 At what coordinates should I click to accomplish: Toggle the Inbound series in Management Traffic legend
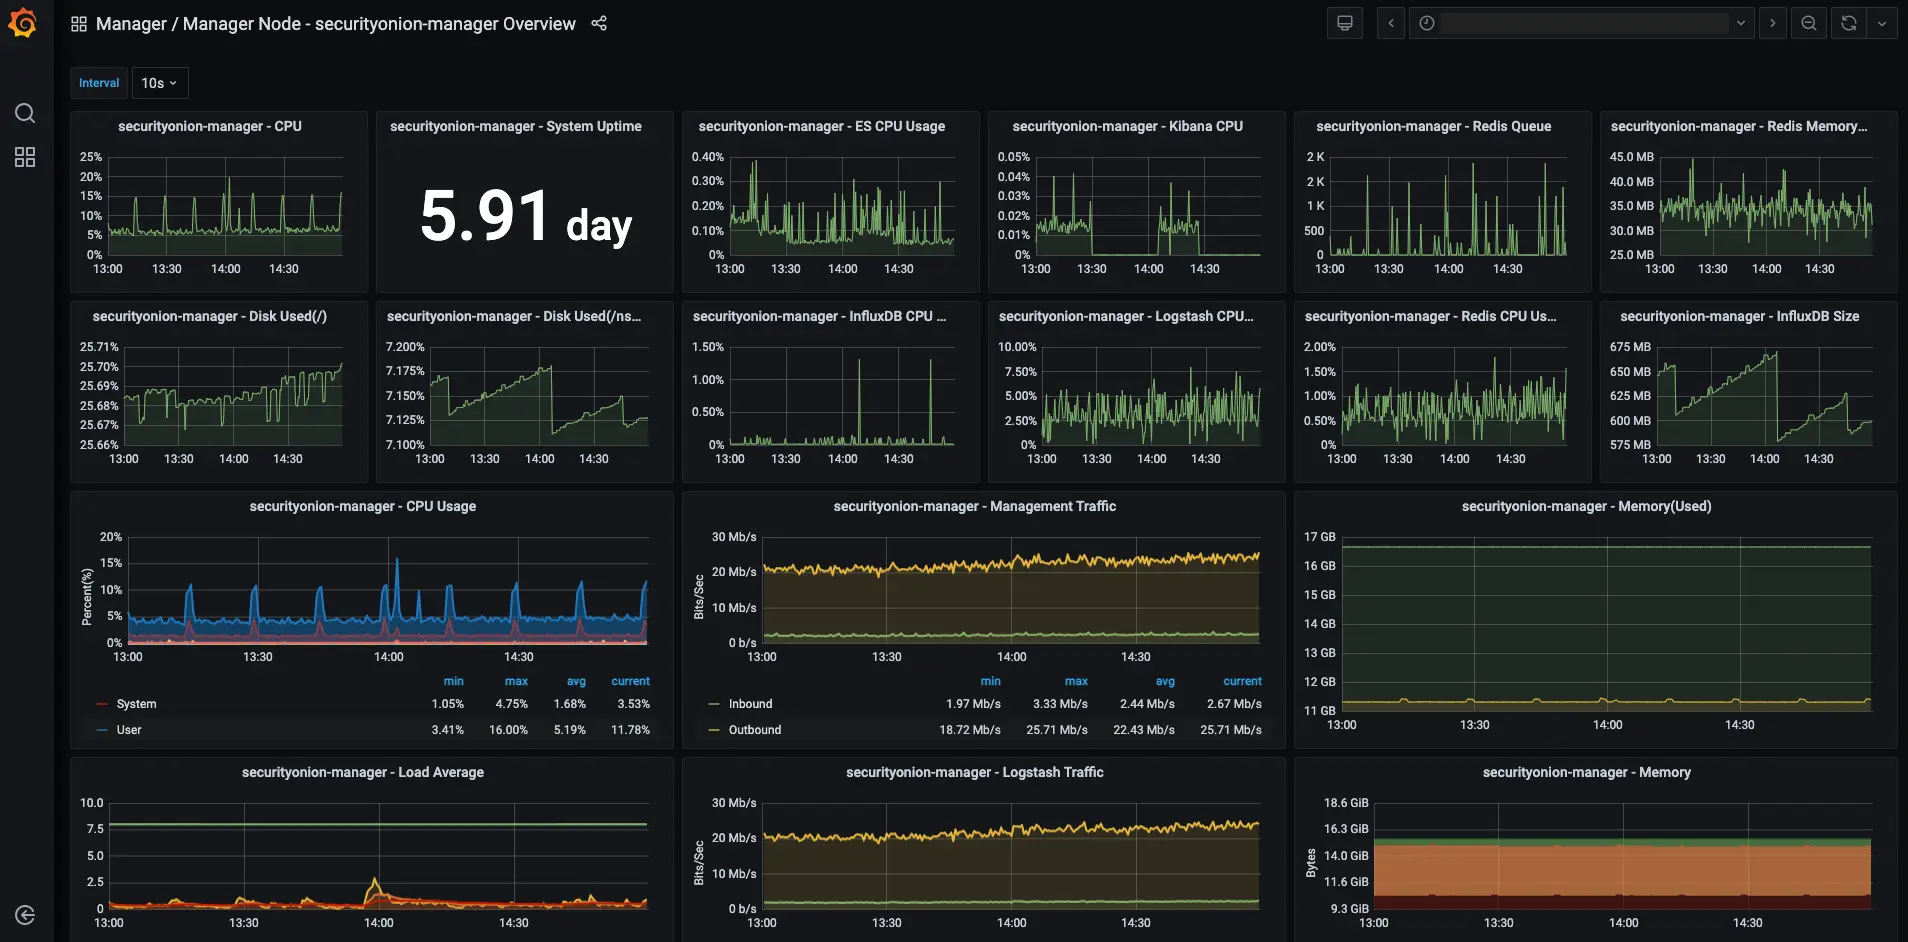[750, 704]
